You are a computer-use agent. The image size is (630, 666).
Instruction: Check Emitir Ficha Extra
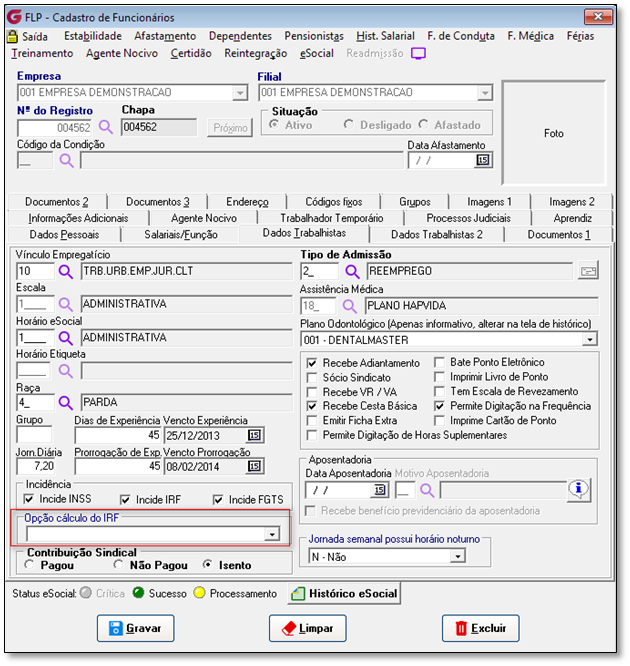[312, 421]
